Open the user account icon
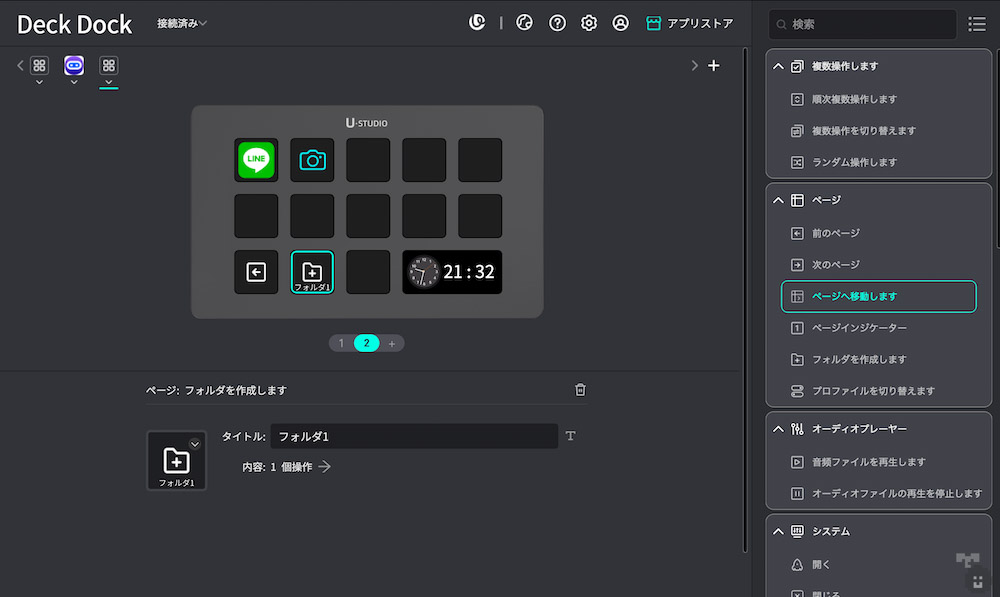The height and width of the screenshot is (597, 1000). [621, 23]
